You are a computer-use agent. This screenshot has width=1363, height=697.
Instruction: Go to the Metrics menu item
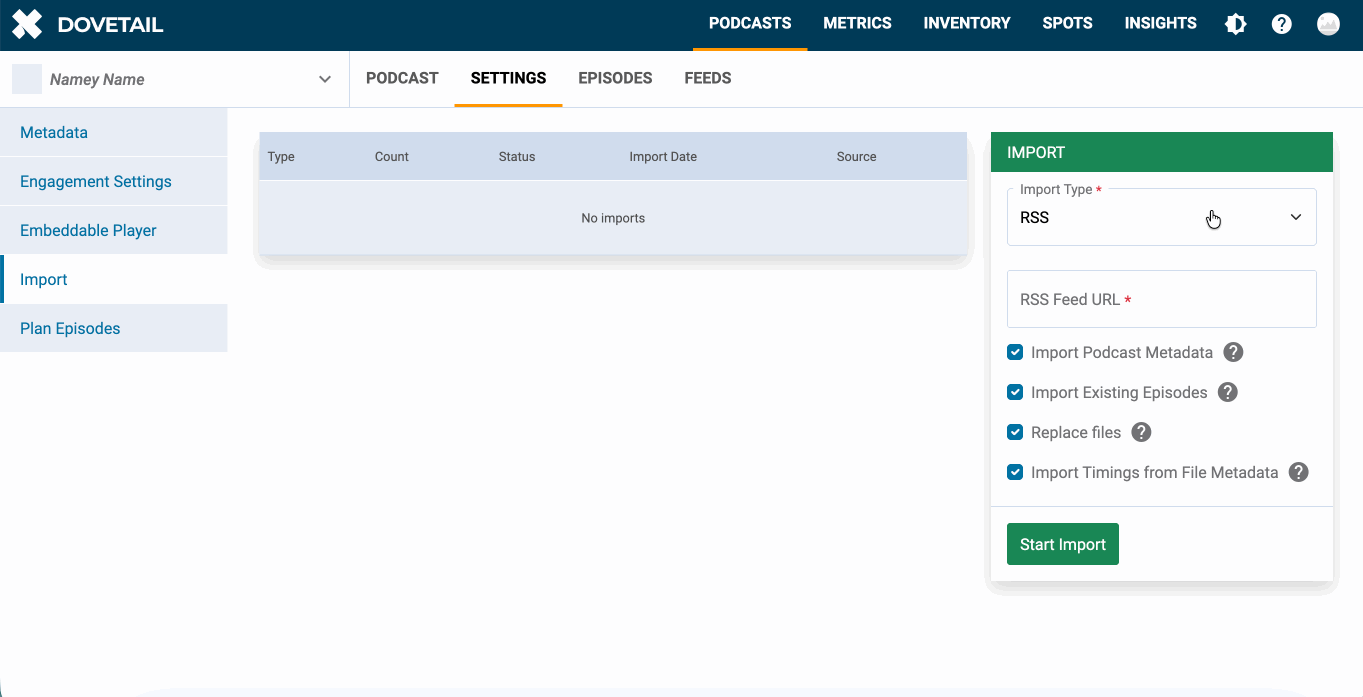click(857, 23)
